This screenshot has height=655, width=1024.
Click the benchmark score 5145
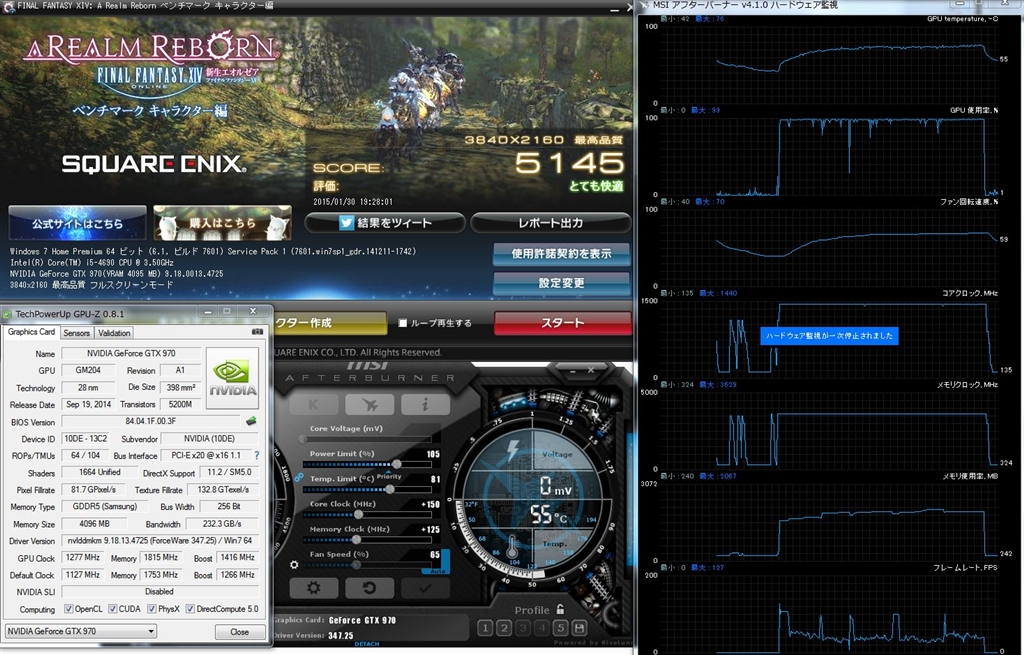569,163
